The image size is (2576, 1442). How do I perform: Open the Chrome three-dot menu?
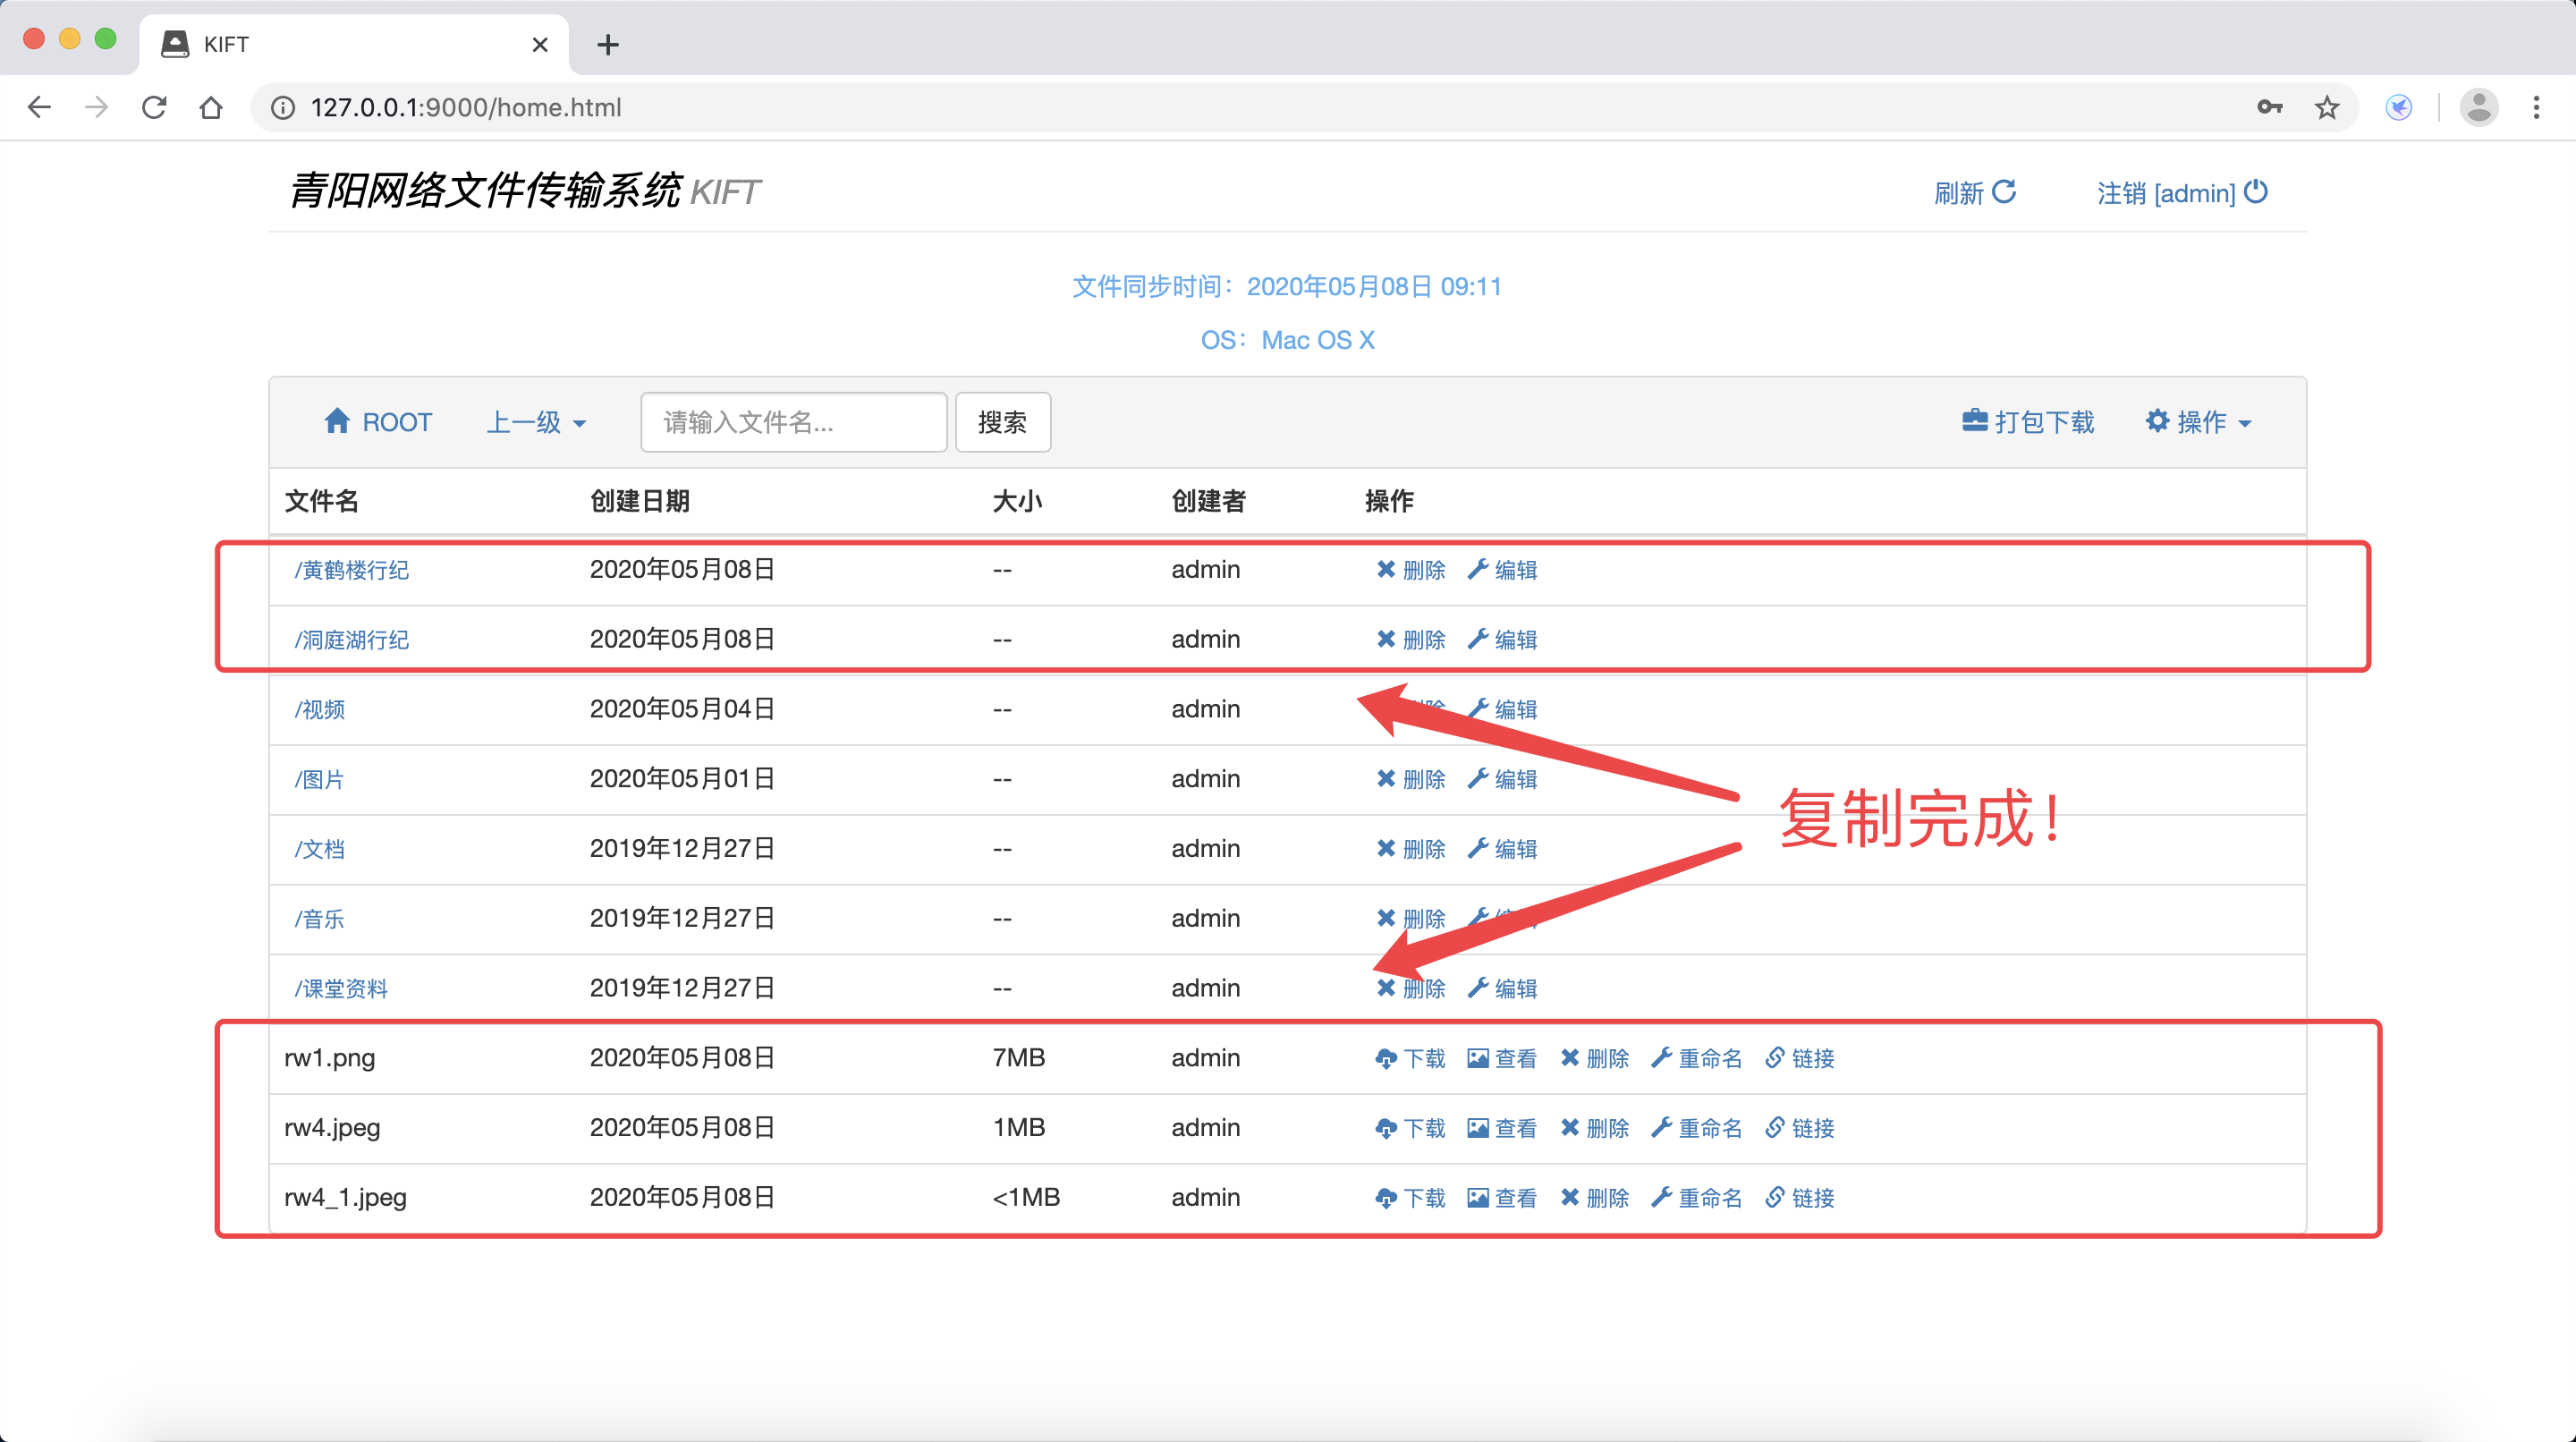coord(2536,107)
